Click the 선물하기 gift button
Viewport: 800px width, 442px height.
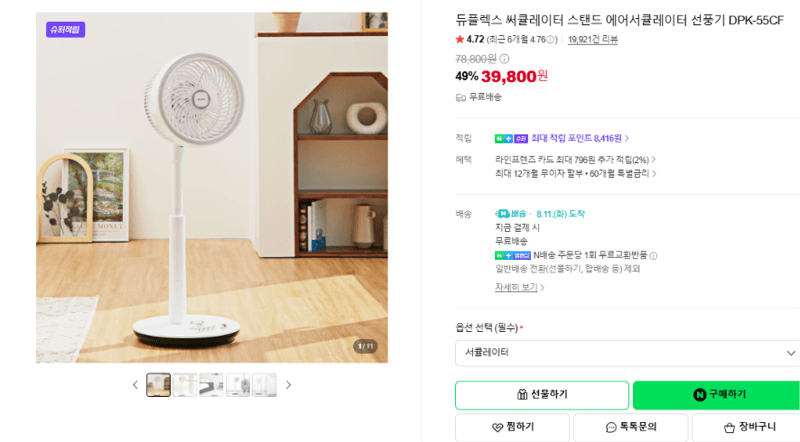[542, 395]
